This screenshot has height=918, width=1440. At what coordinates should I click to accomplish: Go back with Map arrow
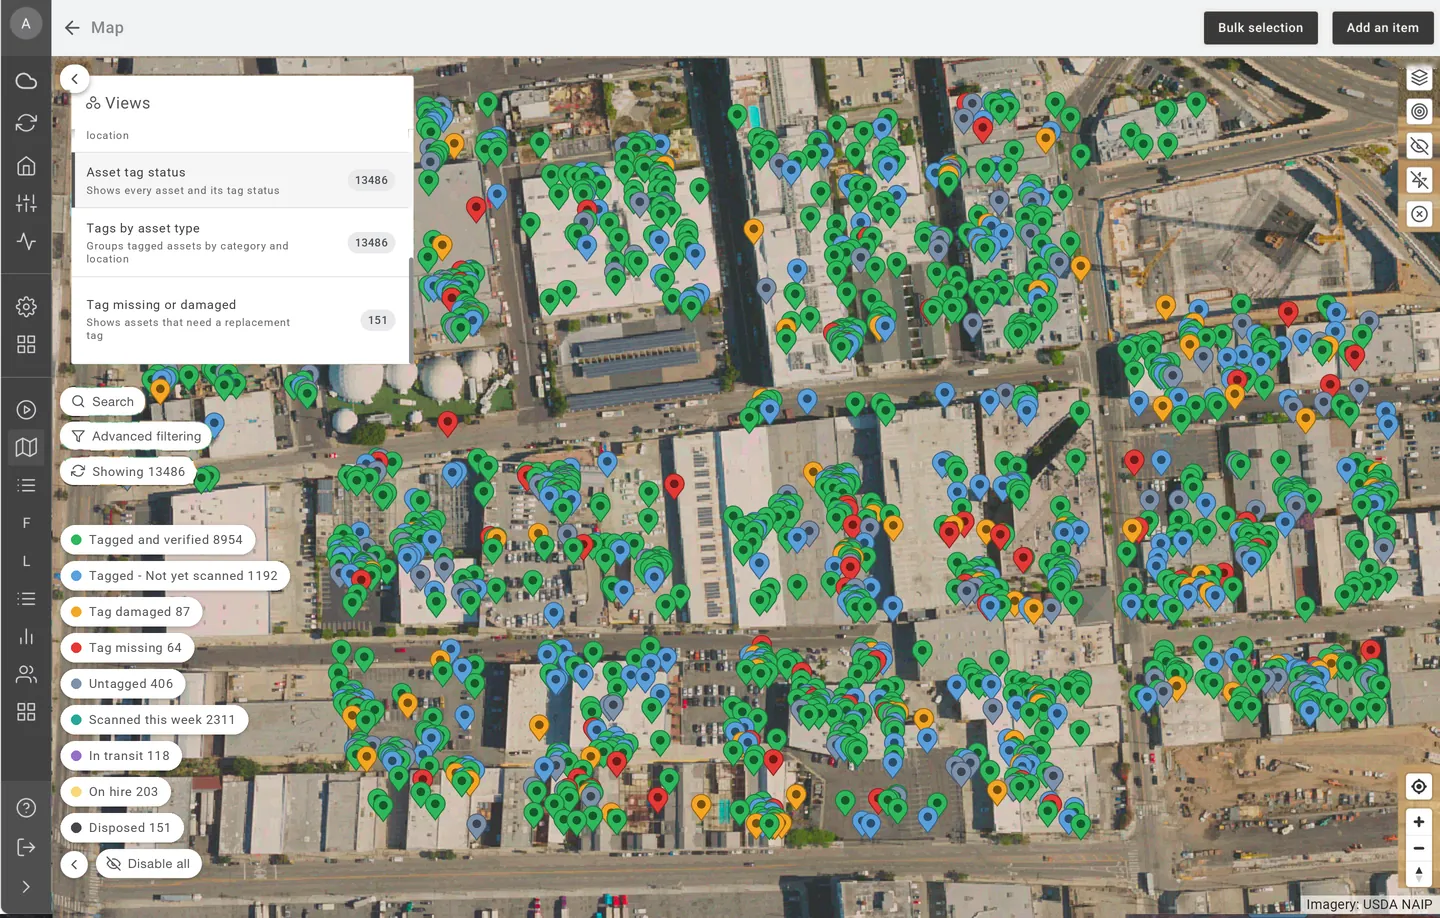pyautogui.click(x=72, y=28)
